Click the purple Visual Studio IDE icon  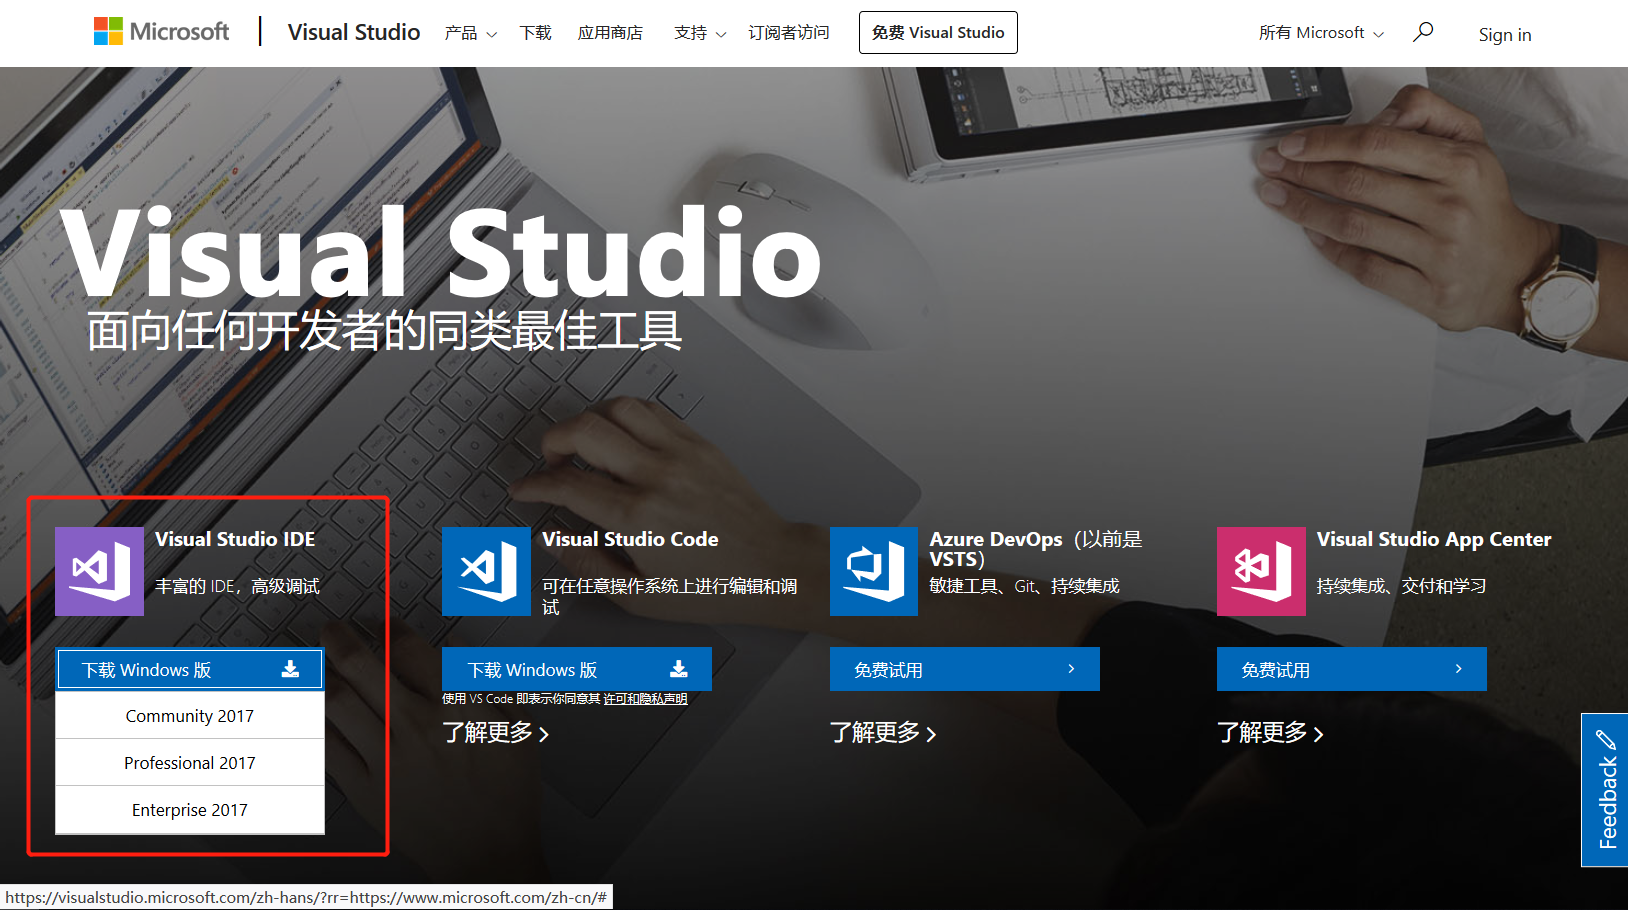(x=99, y=571)
